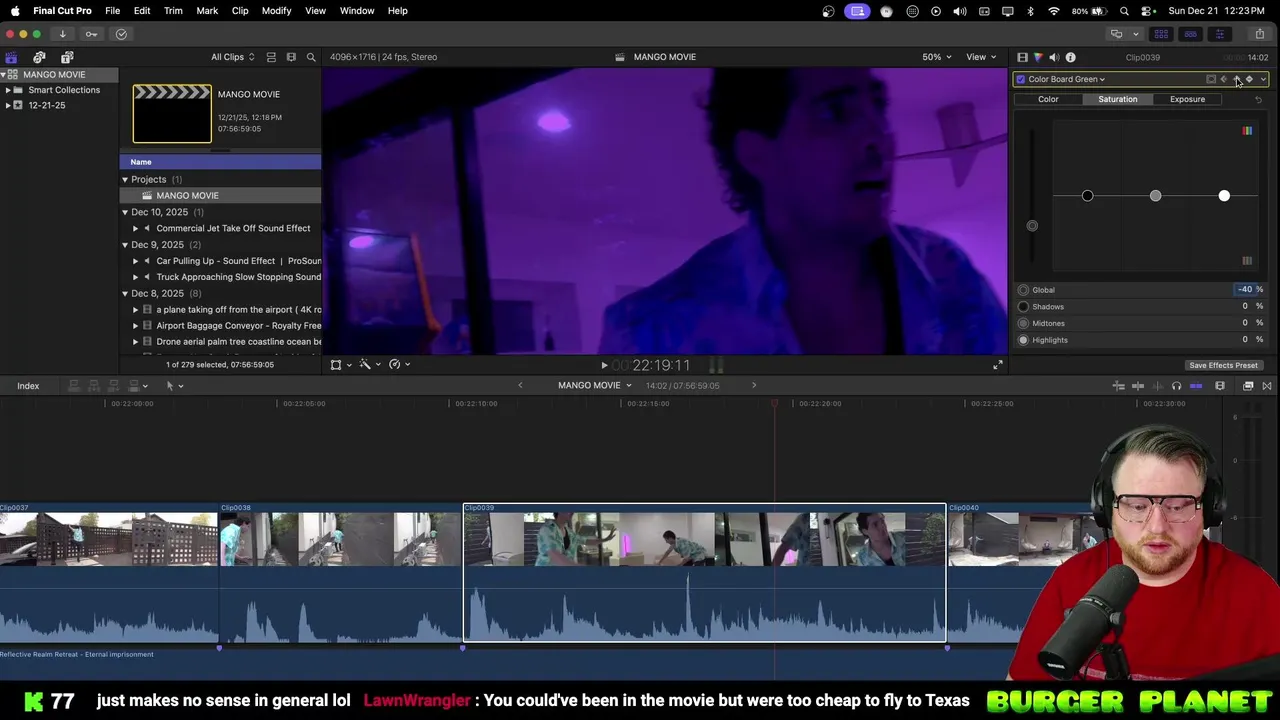Open the View options dropdown

pos(981,57)
